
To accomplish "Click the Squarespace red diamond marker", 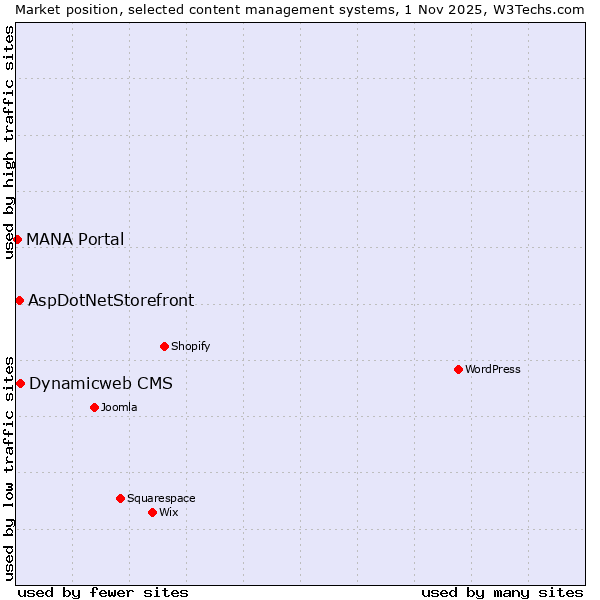I will click(120, 498).
